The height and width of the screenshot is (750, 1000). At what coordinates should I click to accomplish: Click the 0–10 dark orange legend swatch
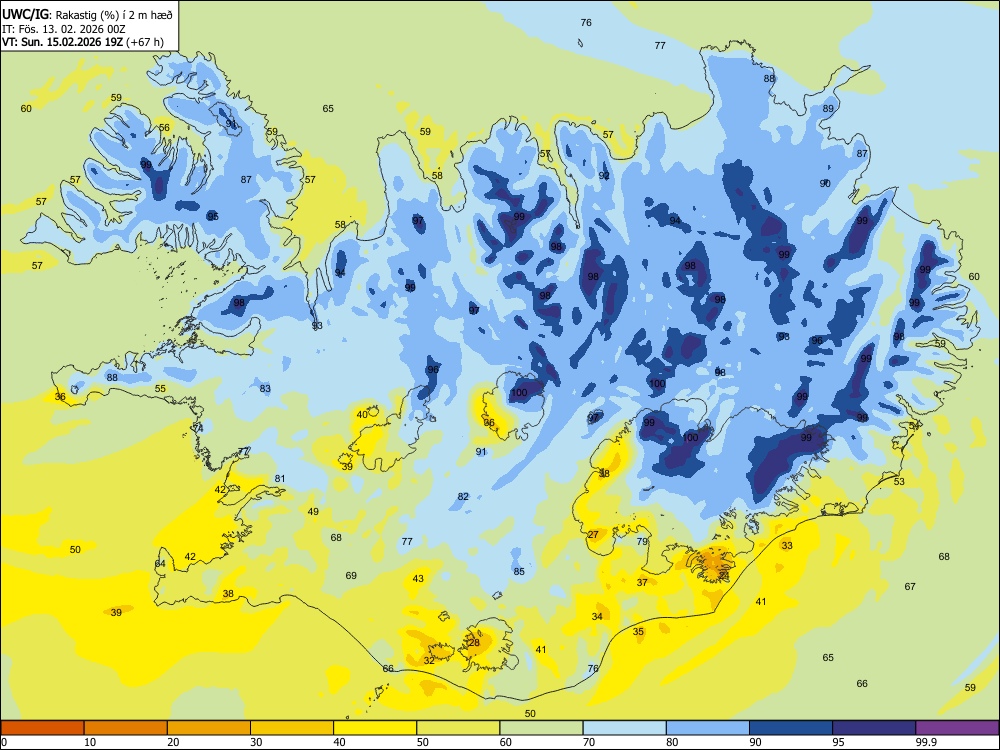point(42,728)
